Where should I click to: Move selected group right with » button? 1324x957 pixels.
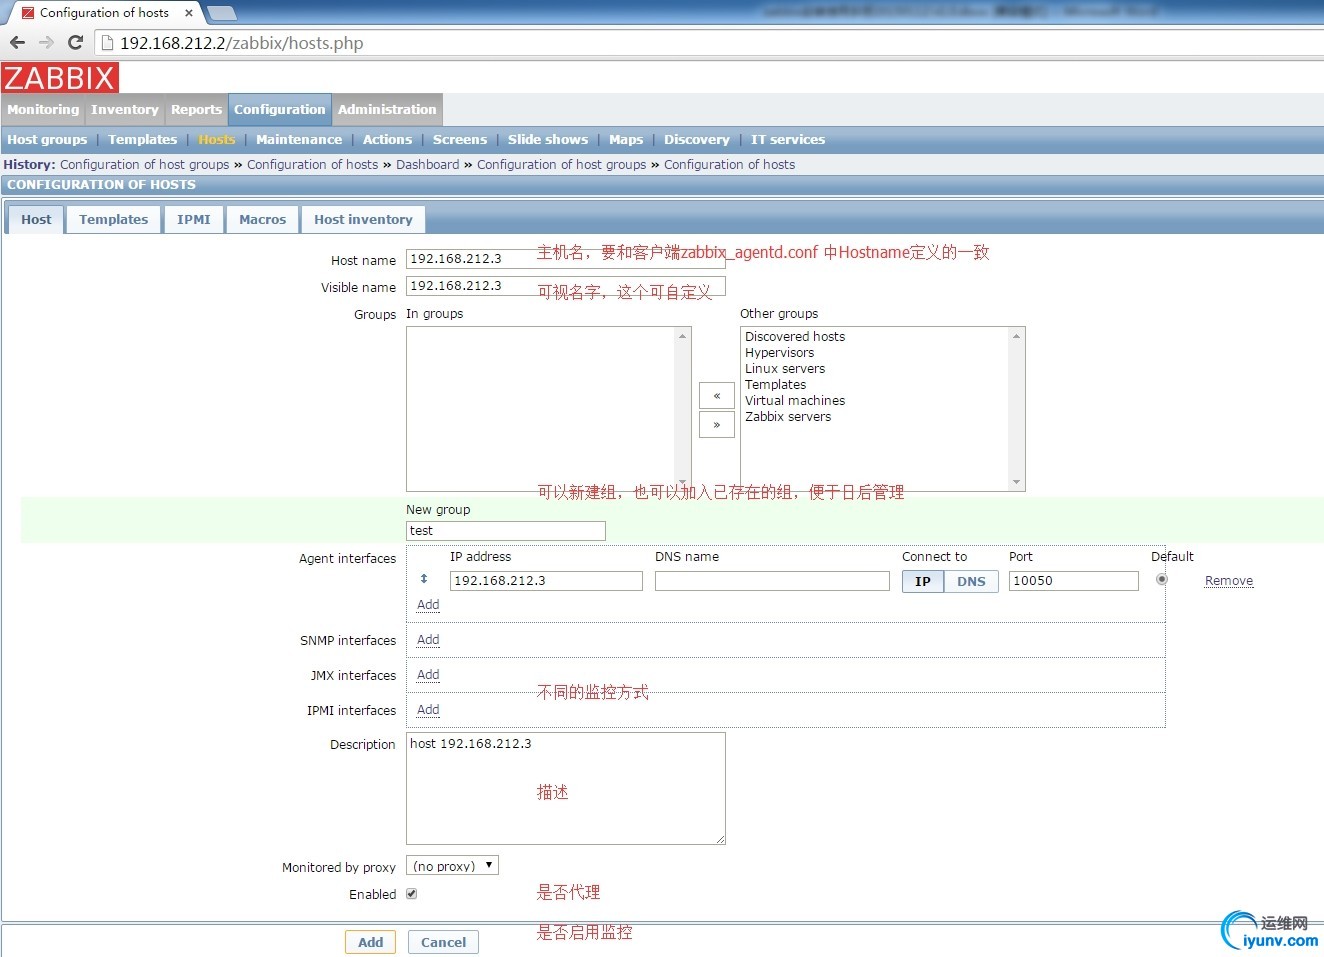pos(717,425)
